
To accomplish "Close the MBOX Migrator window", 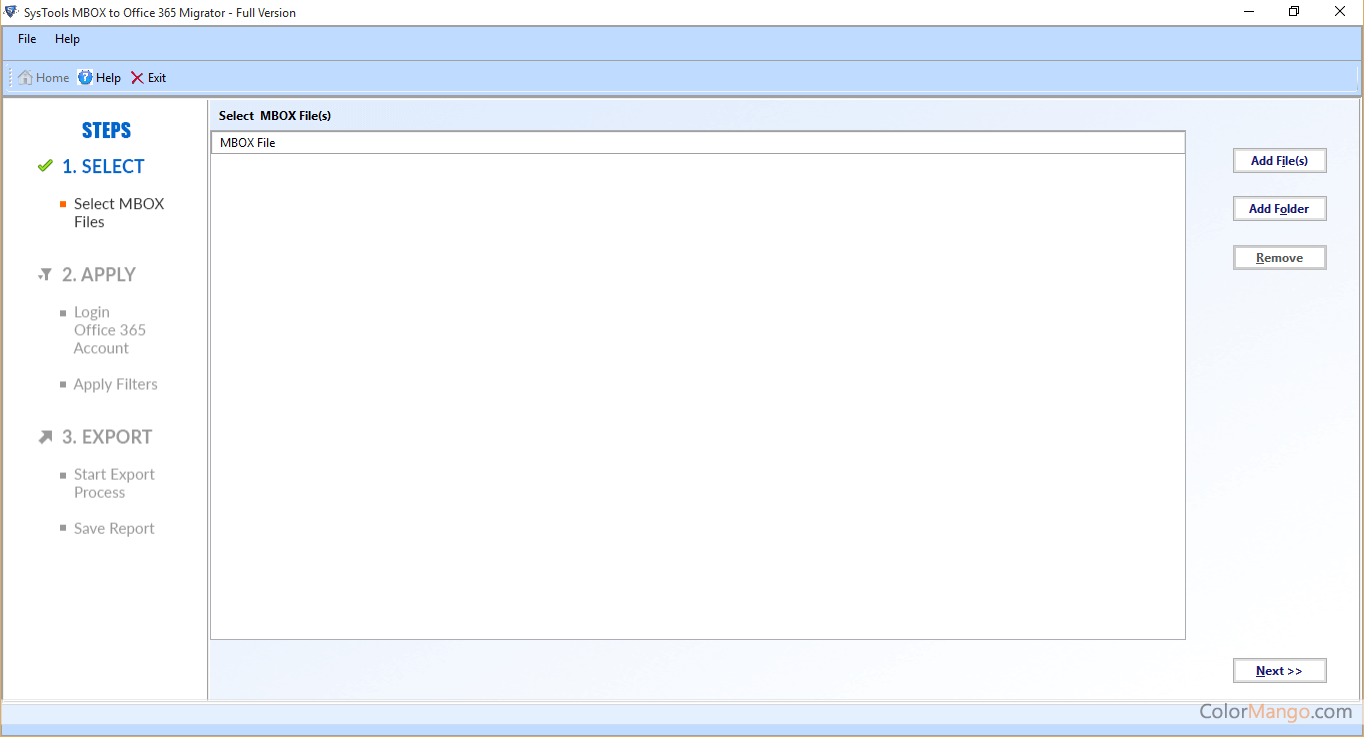I will coord(1340,12).
